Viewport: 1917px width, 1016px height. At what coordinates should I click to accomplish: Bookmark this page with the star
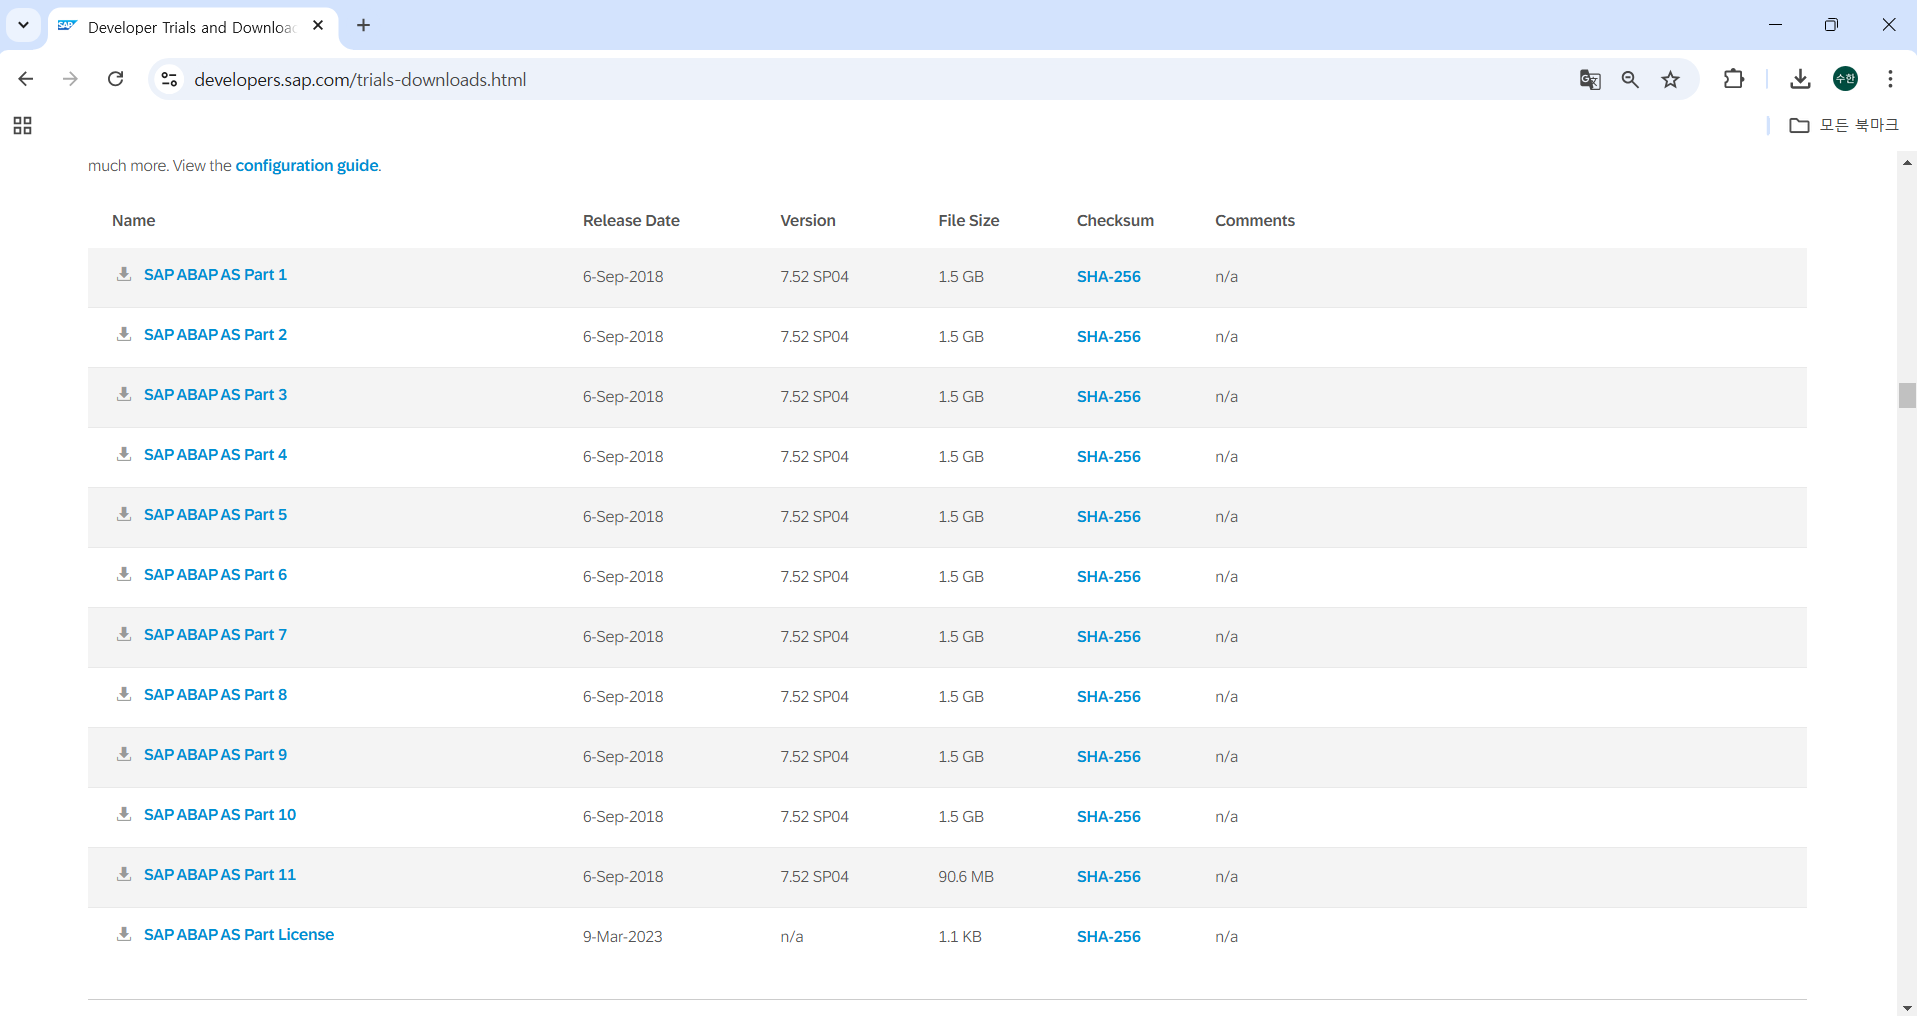(1670, 79)
